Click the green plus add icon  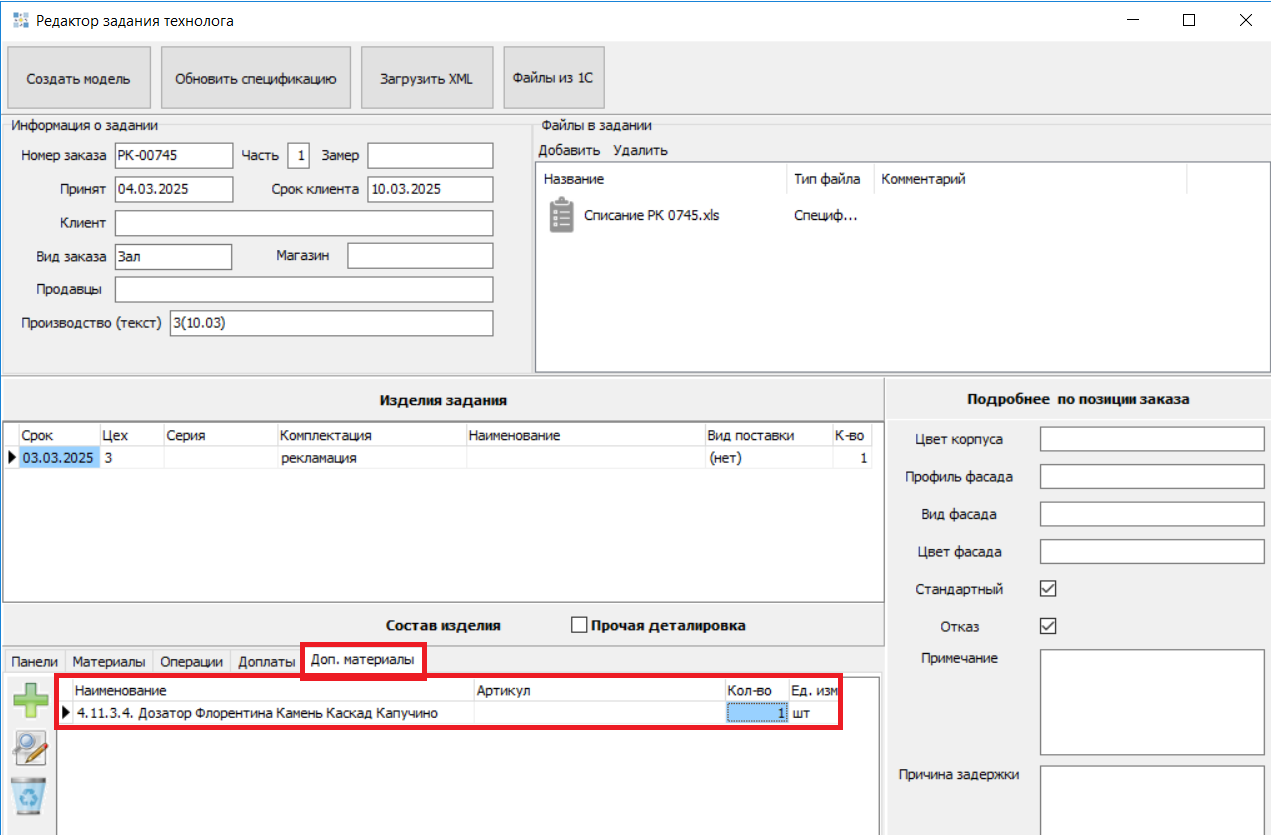[x=30, y=700]
